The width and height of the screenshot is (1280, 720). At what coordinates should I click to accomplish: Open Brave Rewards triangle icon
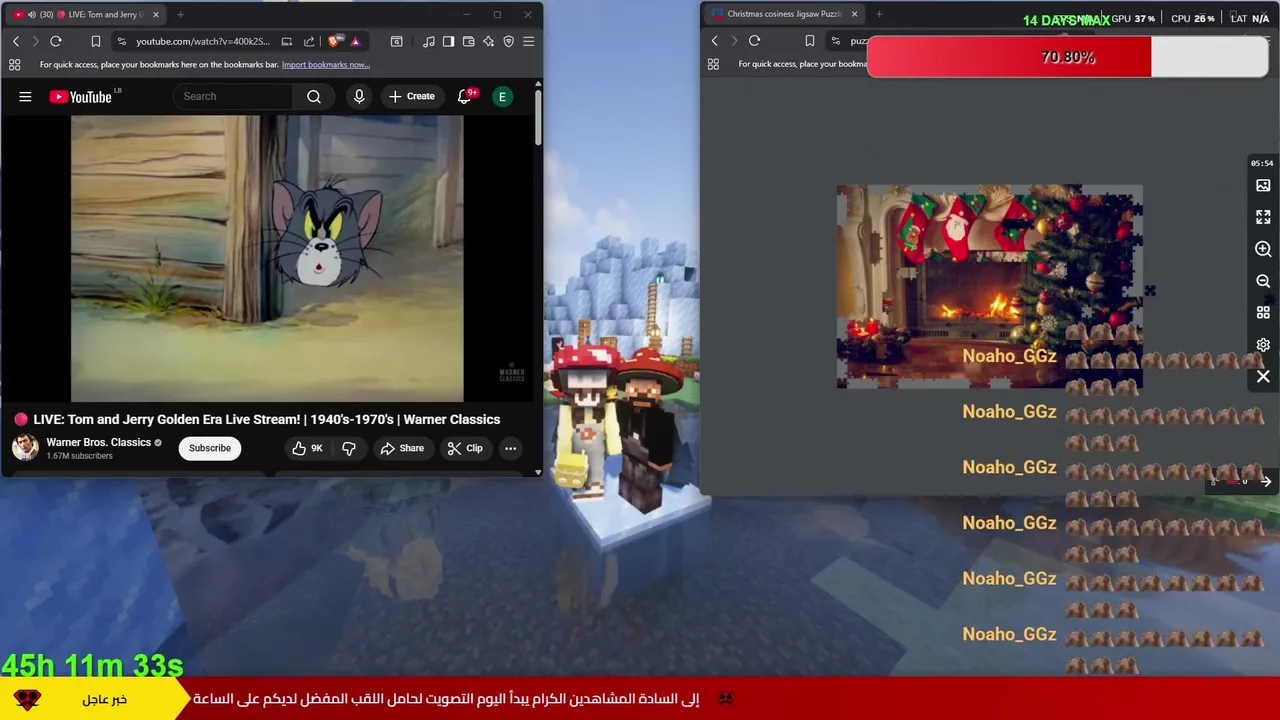pos(355,41)
